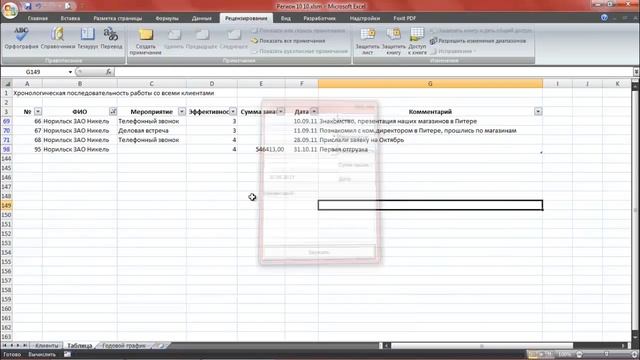Open the ФИО column filter dropdown
Image resolution: width=640 pixels, height=360 pixels.
point(113,111)
